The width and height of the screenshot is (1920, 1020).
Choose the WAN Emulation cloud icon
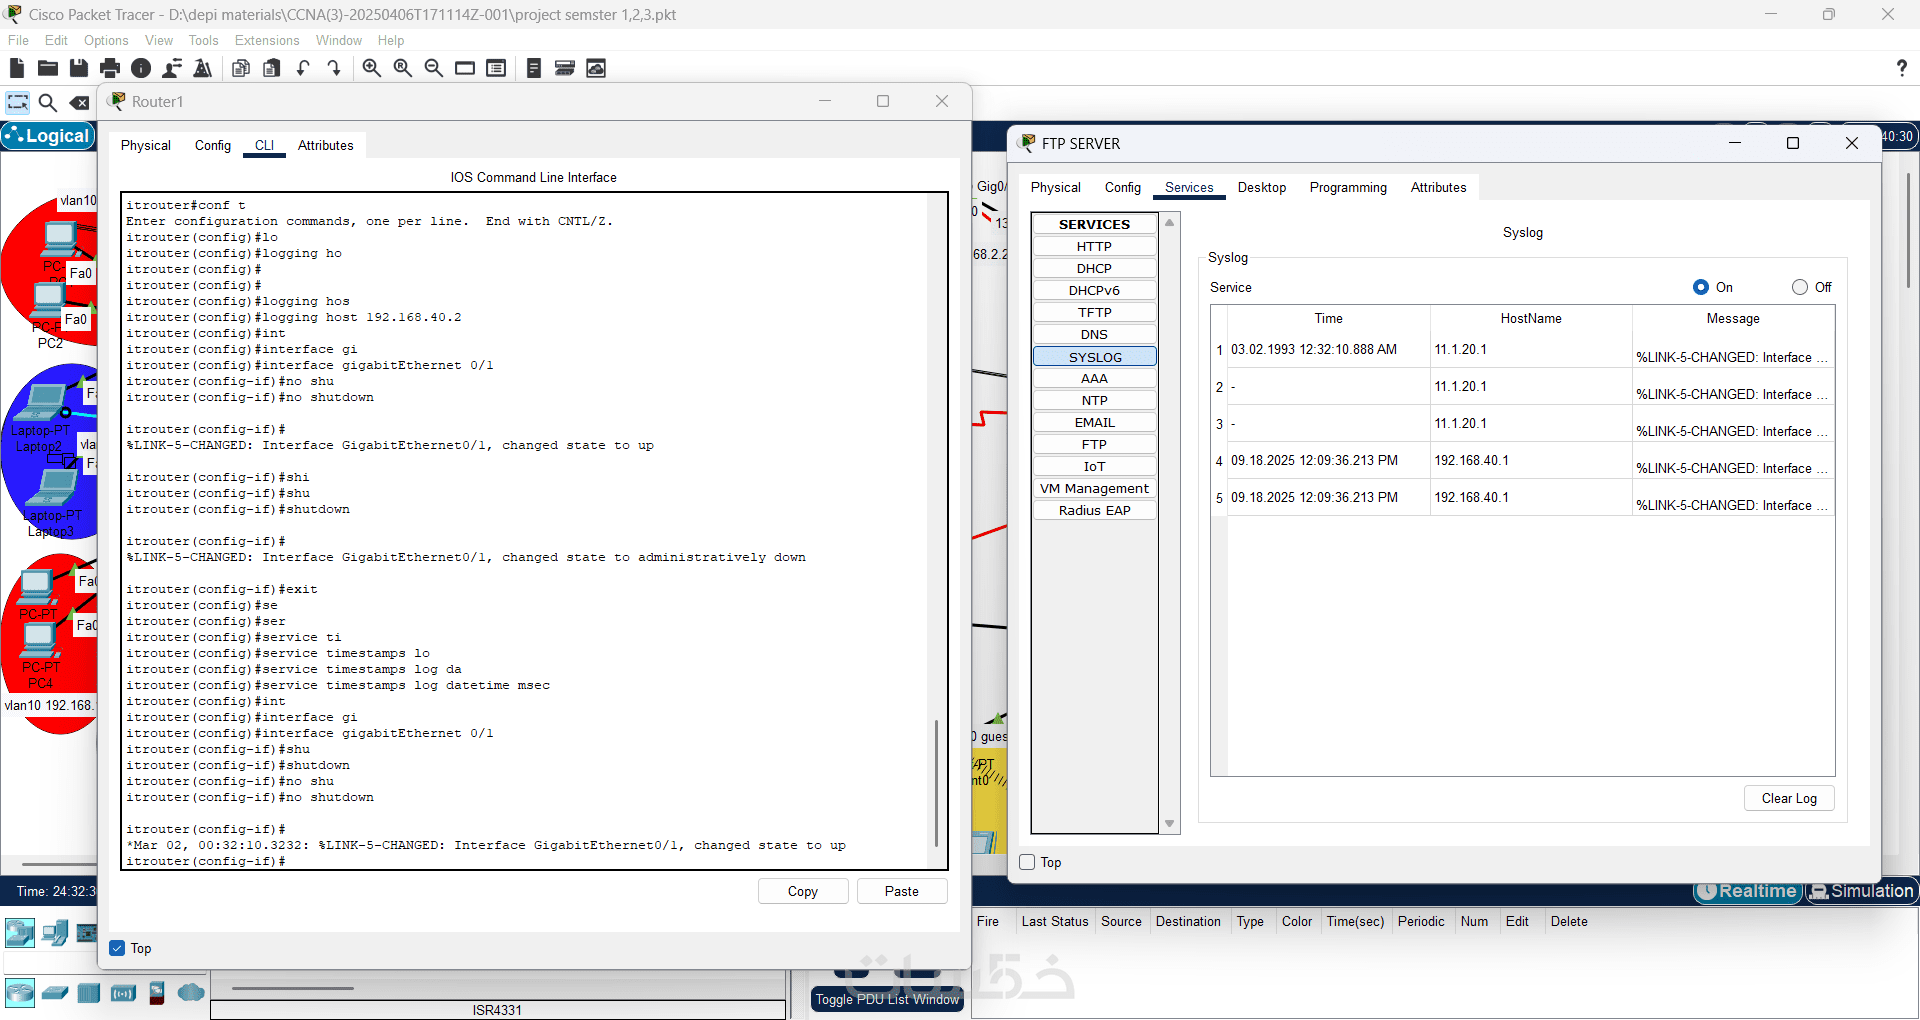pyautogui.click(x=190, y=993)
